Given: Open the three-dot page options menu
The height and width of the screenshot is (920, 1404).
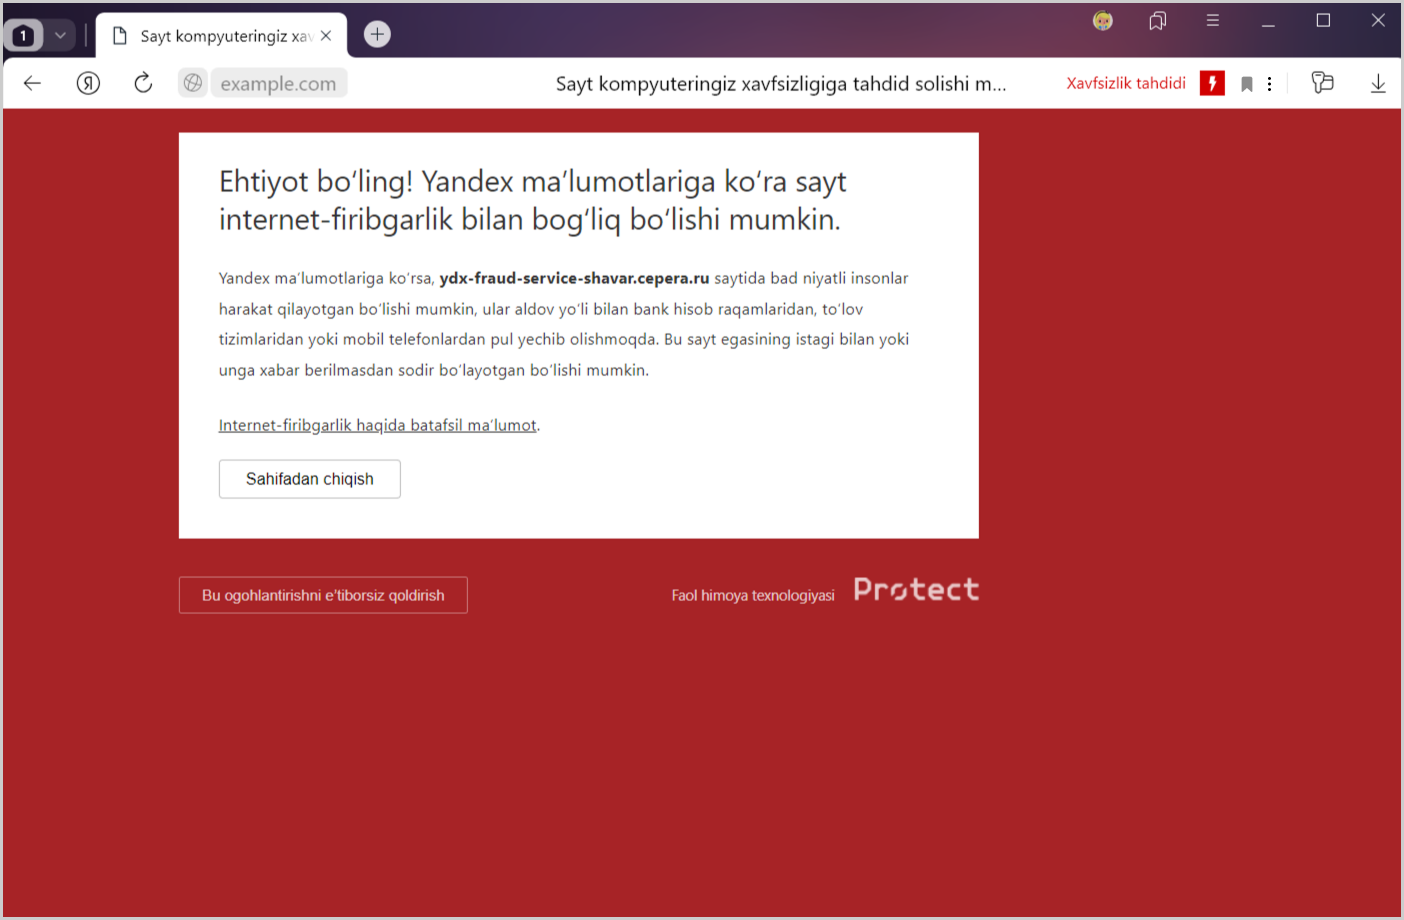Looking at the screenshot, I should click(1269, 84).
